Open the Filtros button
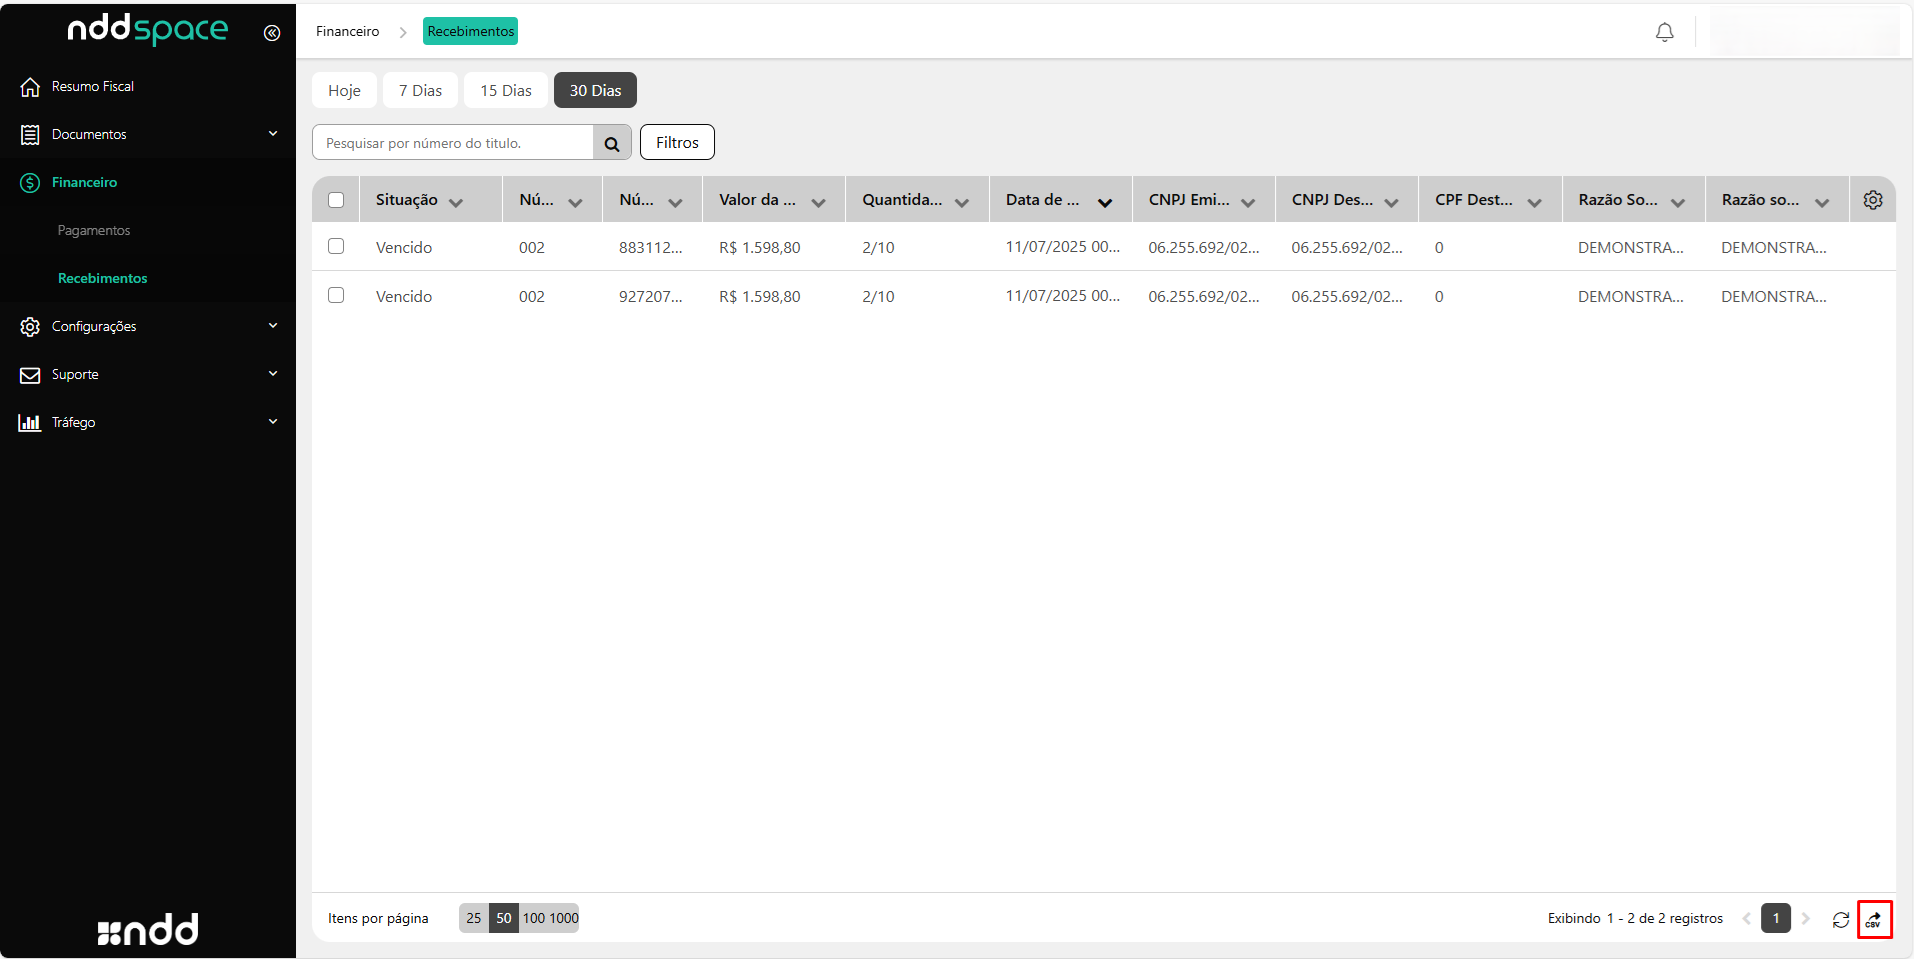This screenshot has width=1914, height=959. click(x=677, y=142)
